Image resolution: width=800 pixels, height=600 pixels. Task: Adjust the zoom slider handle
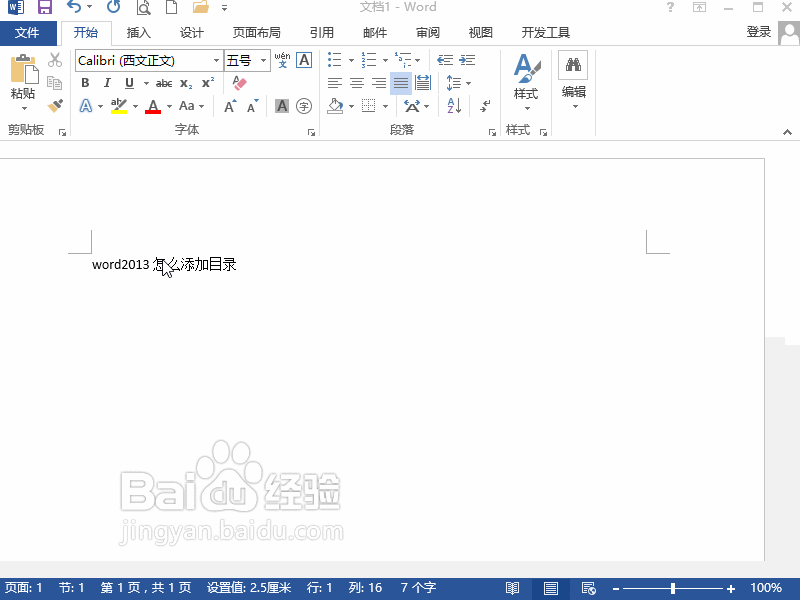673,588
